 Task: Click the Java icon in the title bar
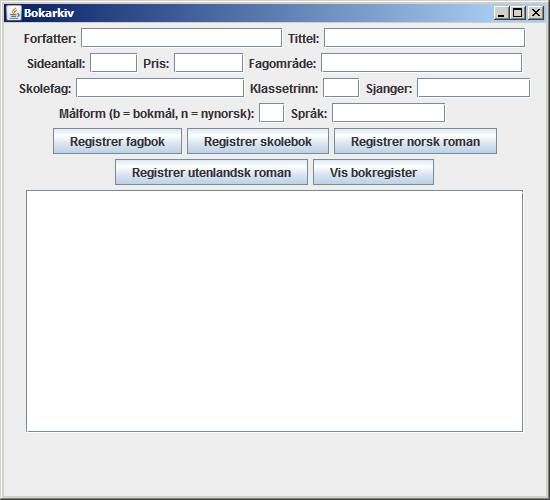click(14, 13)
